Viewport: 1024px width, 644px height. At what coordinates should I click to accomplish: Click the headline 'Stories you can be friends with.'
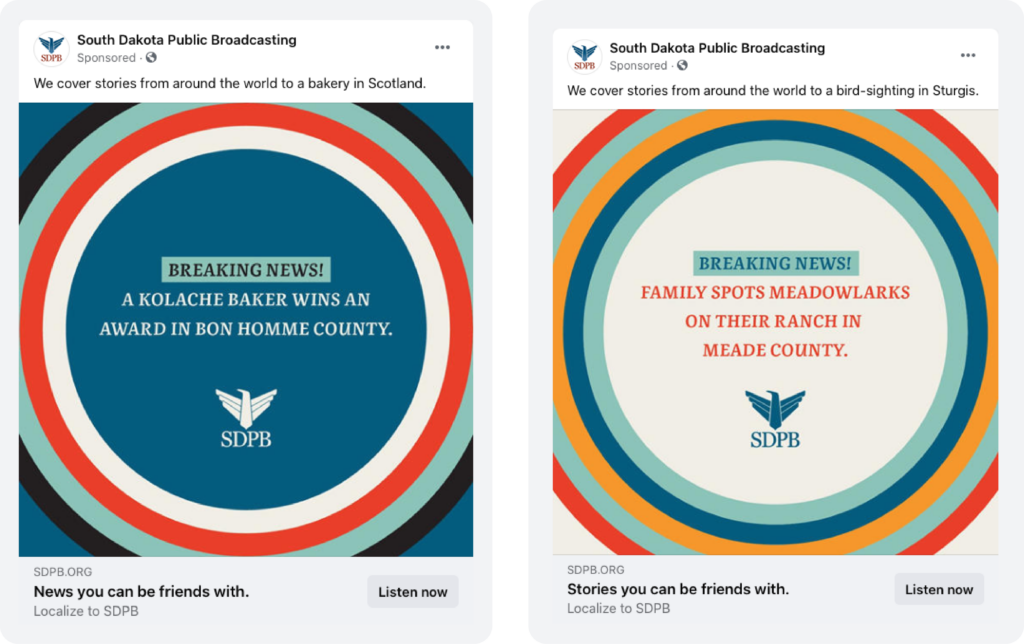coord(678,589)
